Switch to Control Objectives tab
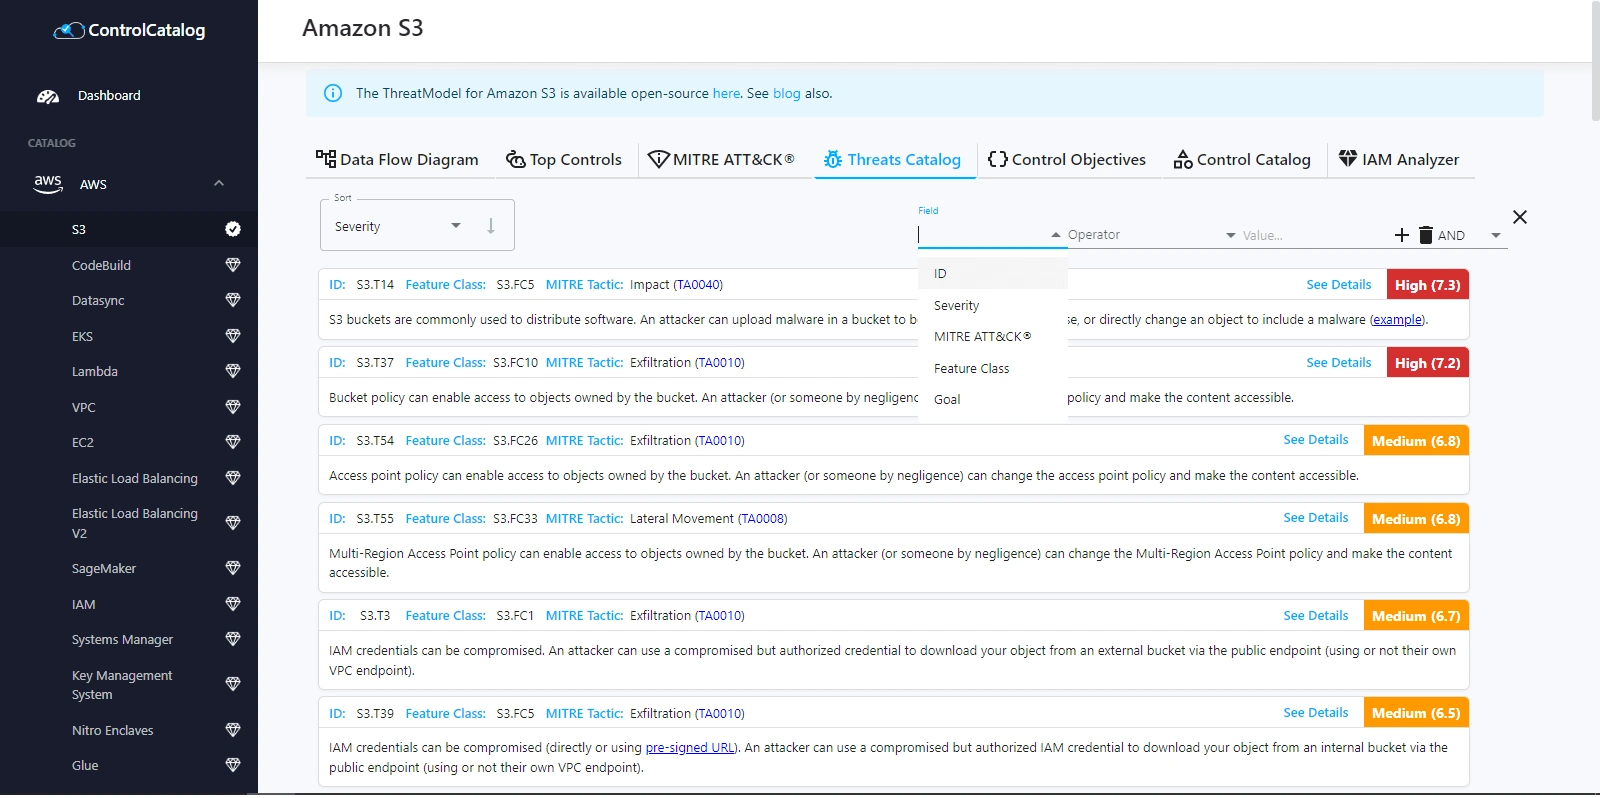Viewport: 1600px width, 798px height. pyautogui.click(x=1067, y=159)
